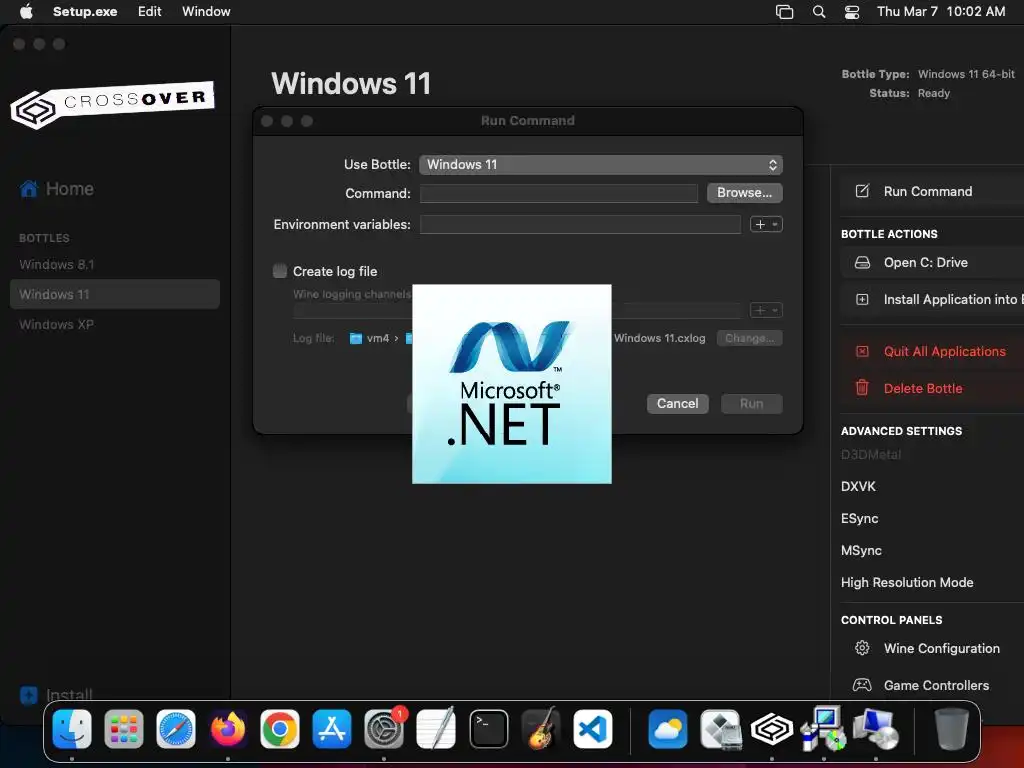Click the Stage Manager menu bar icon

[784, 12]
